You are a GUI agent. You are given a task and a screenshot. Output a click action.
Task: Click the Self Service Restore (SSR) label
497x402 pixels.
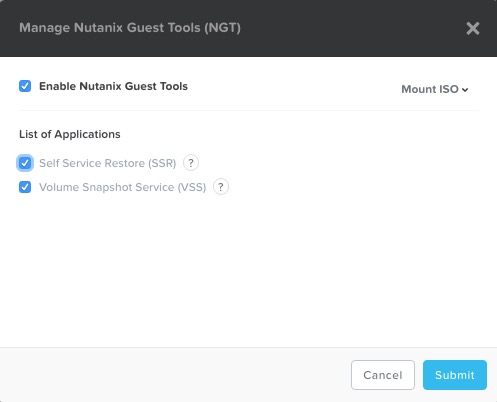(x=107, y=163)
